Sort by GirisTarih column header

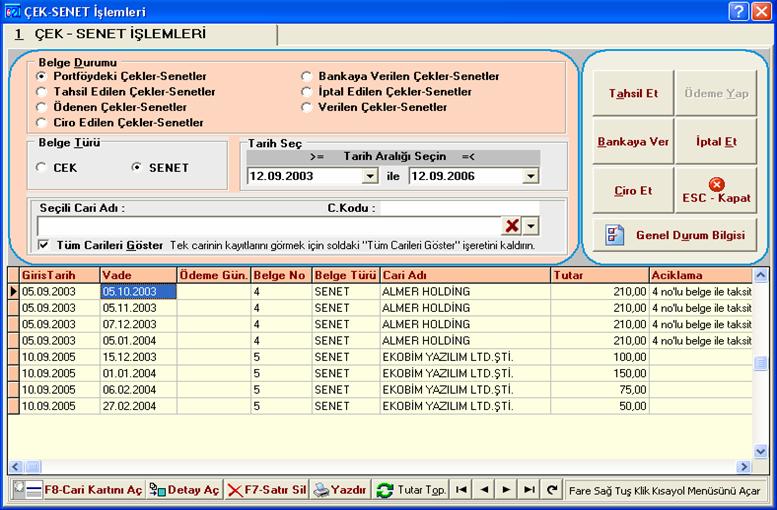59,275
